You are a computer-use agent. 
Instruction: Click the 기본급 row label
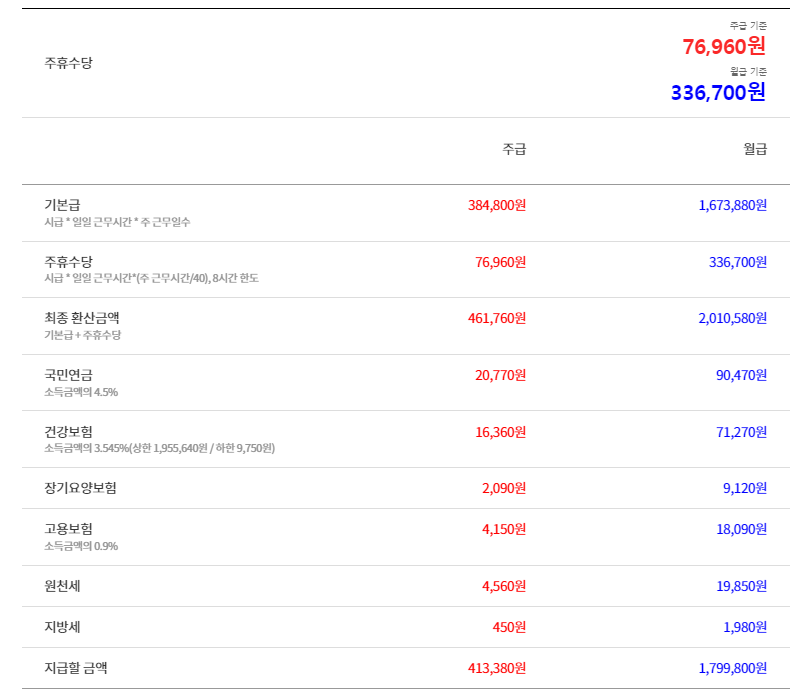[62, 205]
